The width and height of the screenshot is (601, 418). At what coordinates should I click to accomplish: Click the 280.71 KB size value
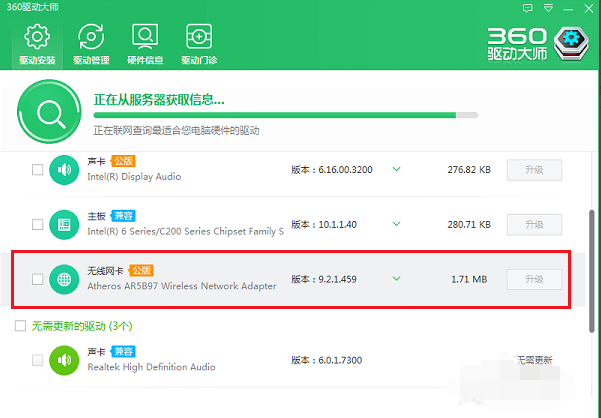[x=469, y=225]
